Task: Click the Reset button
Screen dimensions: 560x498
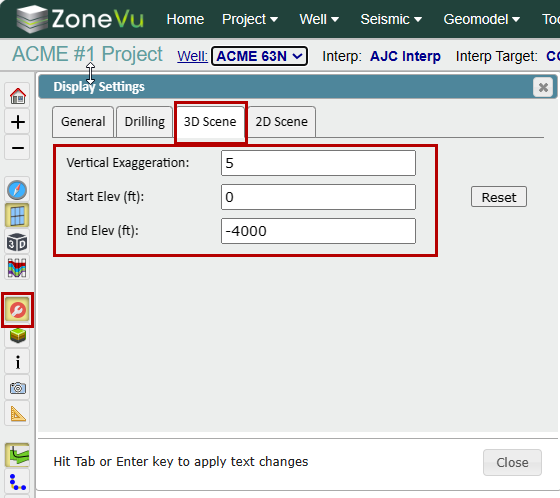Action: point(499,197)
